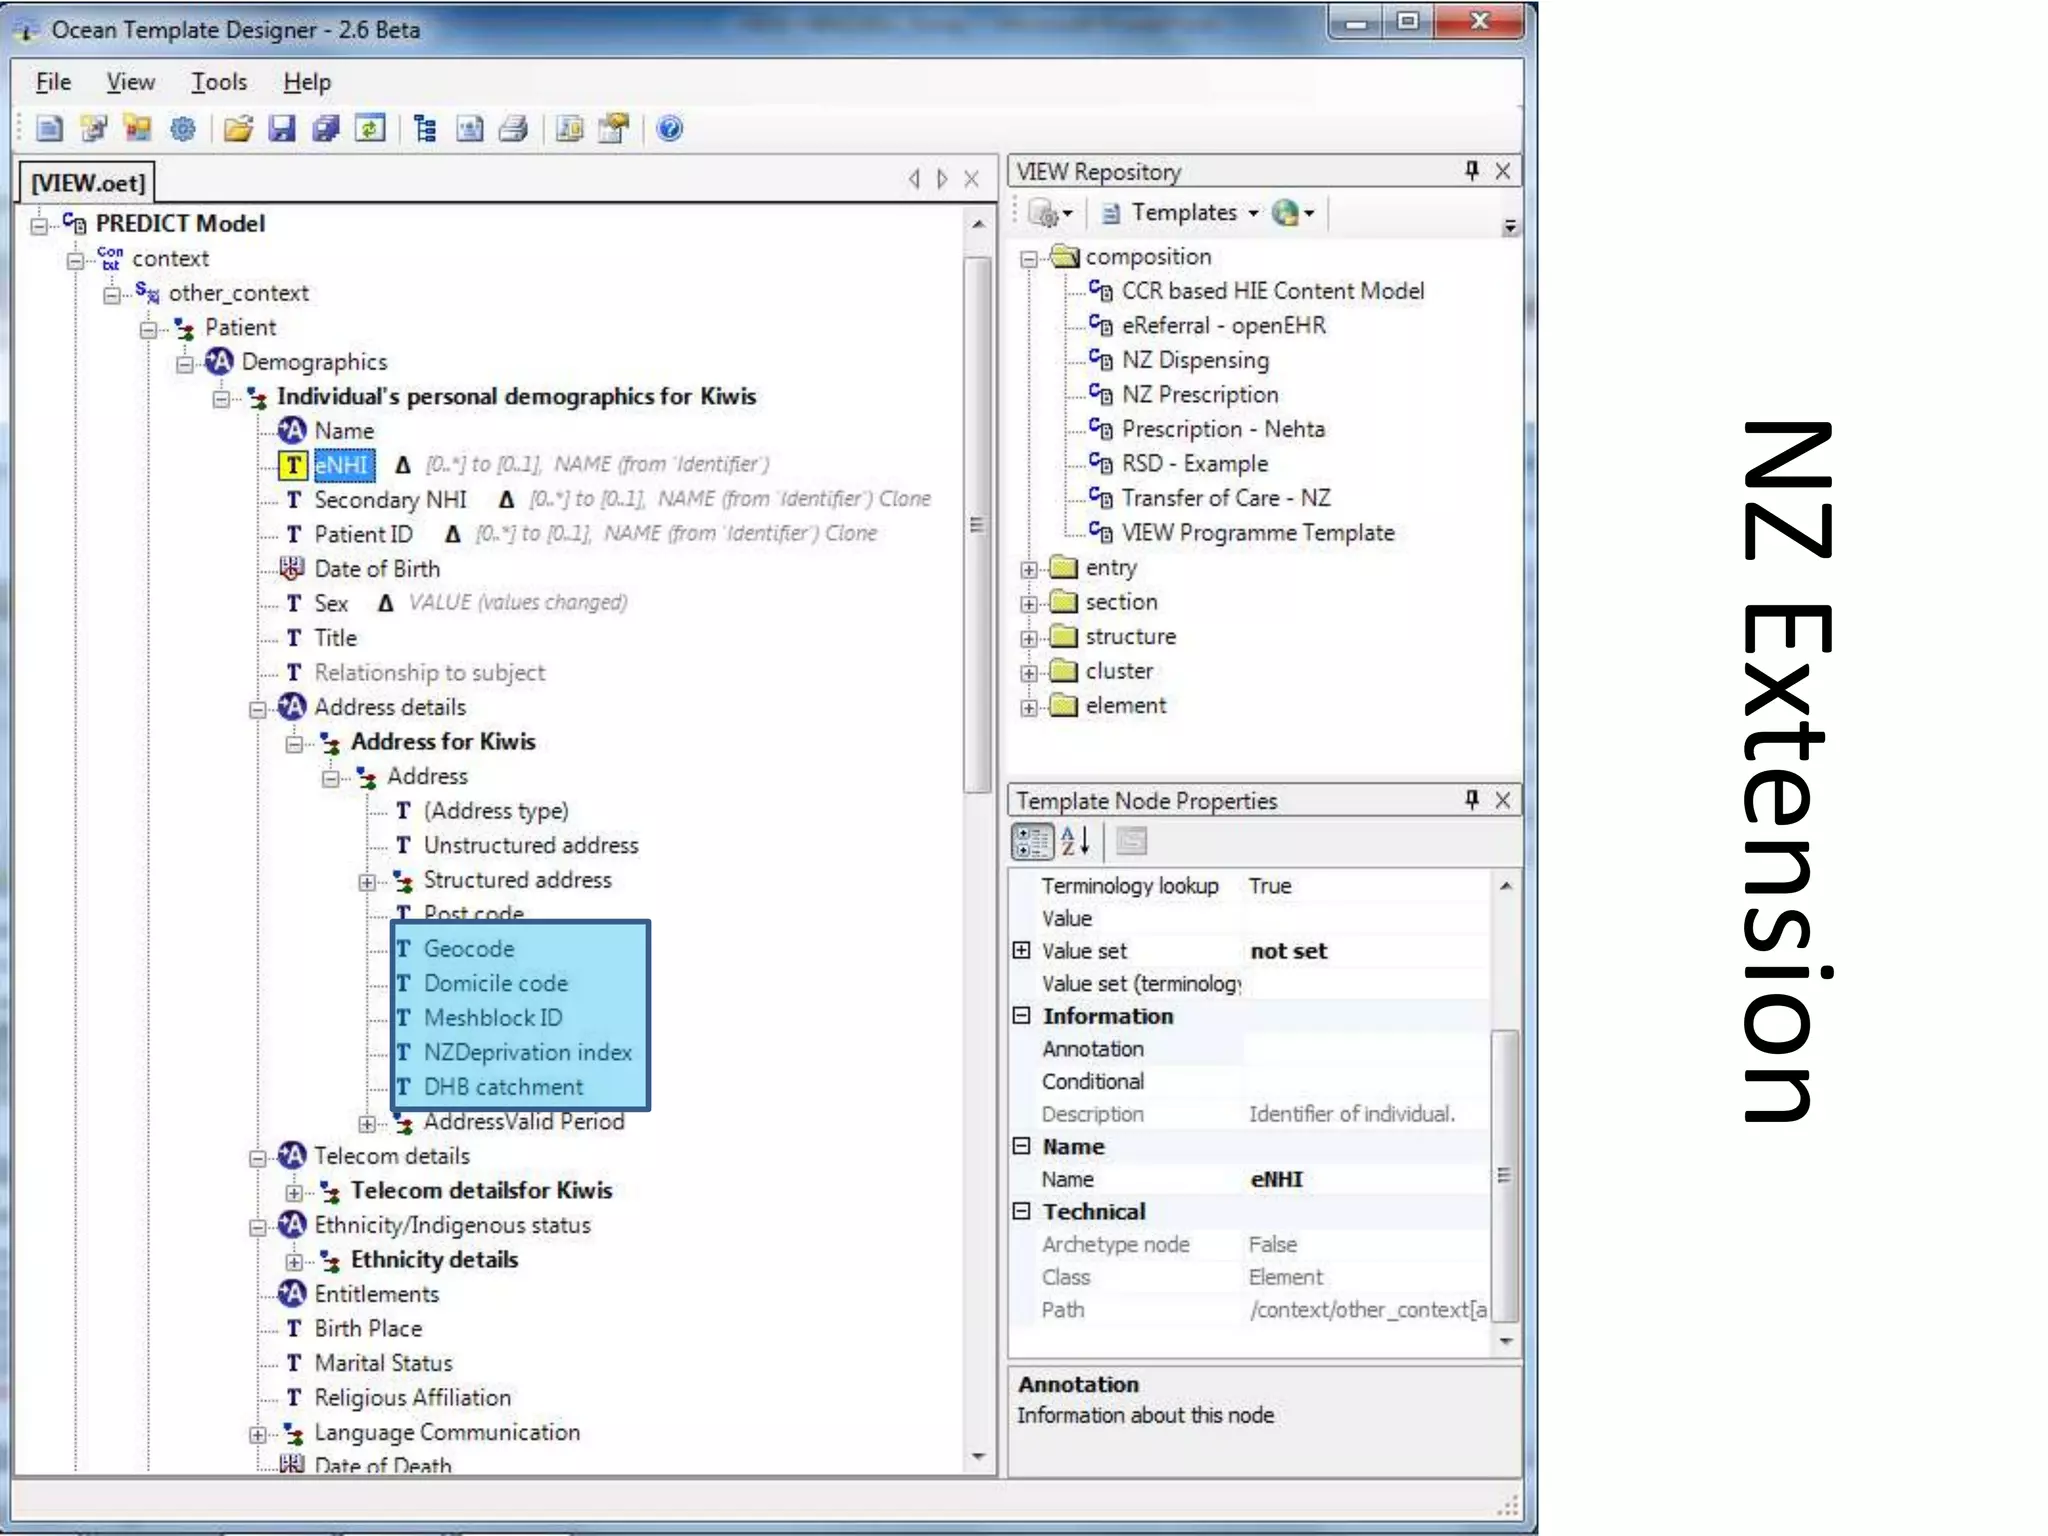Select the [VIEW.oet] tab
Image resolution: width=2048 pixels, height=1536 pixels.
coord(88,183)
